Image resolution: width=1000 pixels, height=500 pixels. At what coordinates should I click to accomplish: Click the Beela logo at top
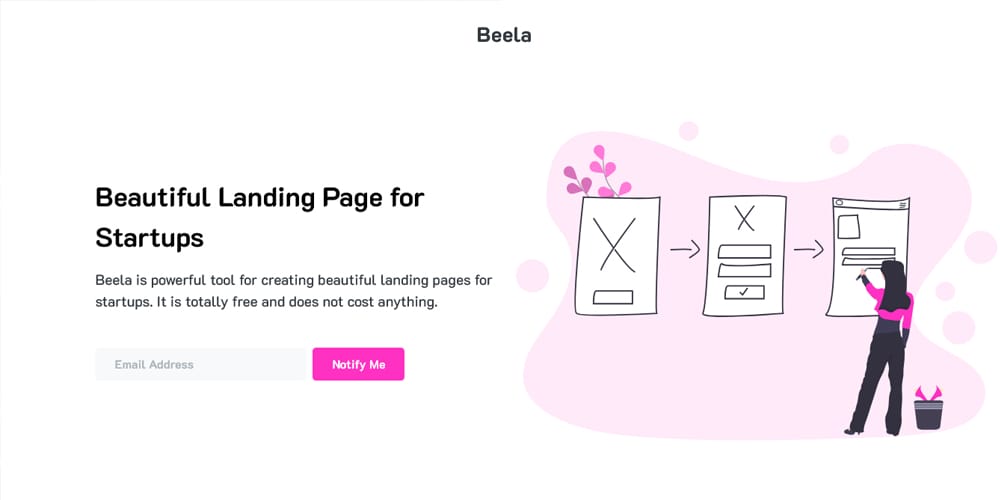(x=504, y=35)
